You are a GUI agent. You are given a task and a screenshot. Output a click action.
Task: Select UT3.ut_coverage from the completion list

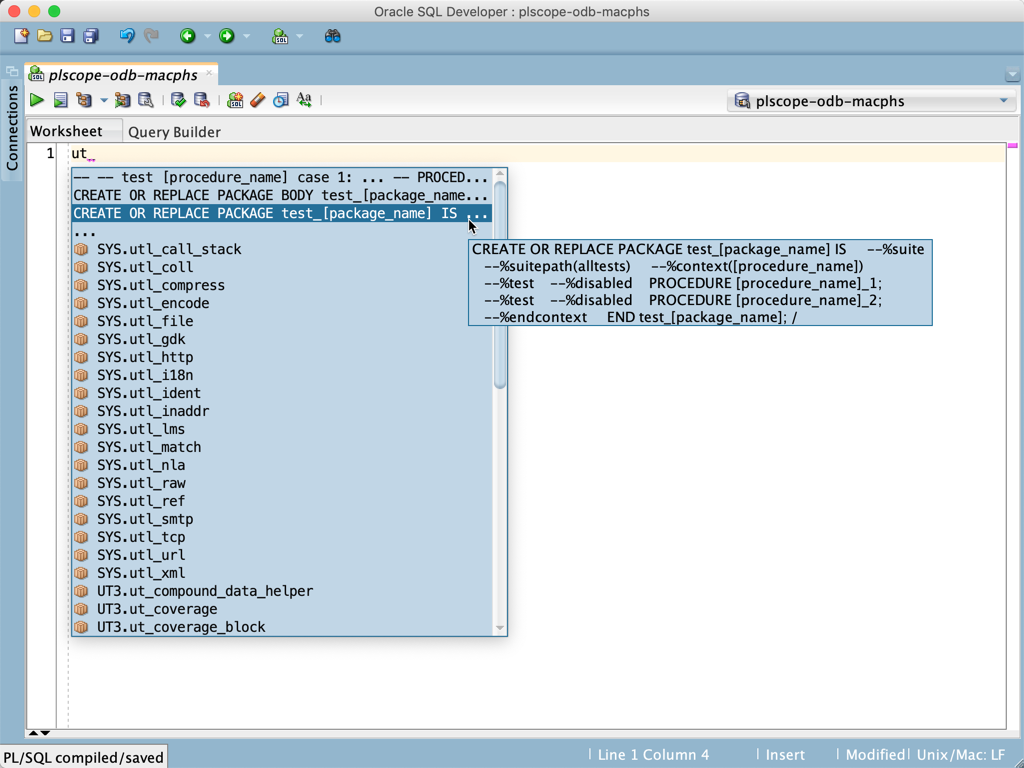click(160, 609)
